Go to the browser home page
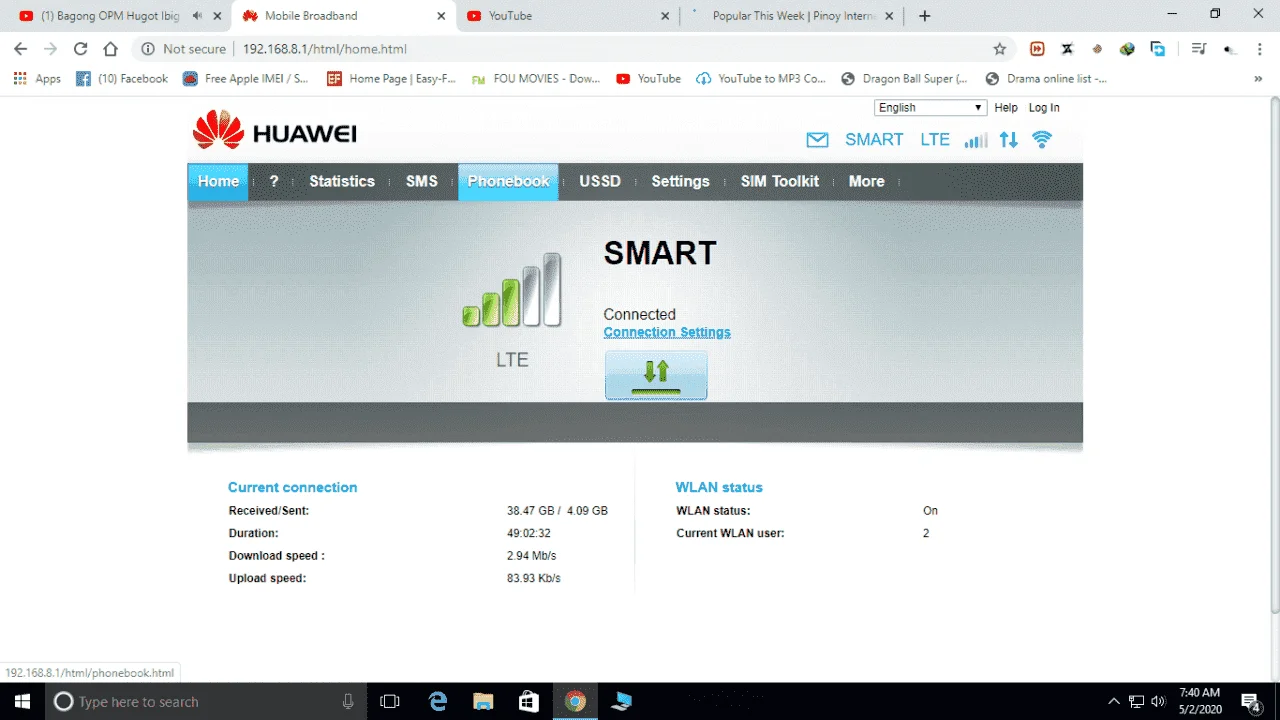 (111, 49)
